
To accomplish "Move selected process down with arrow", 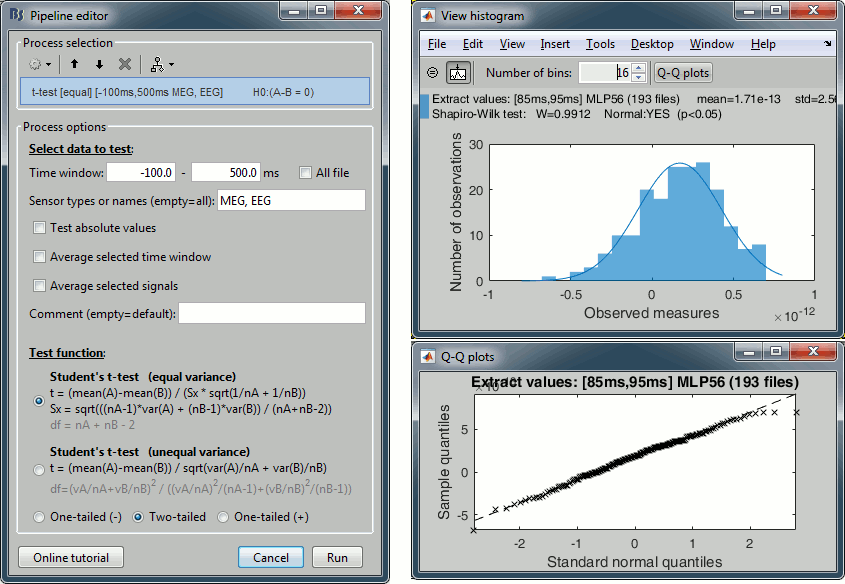I will click(99, 64).
